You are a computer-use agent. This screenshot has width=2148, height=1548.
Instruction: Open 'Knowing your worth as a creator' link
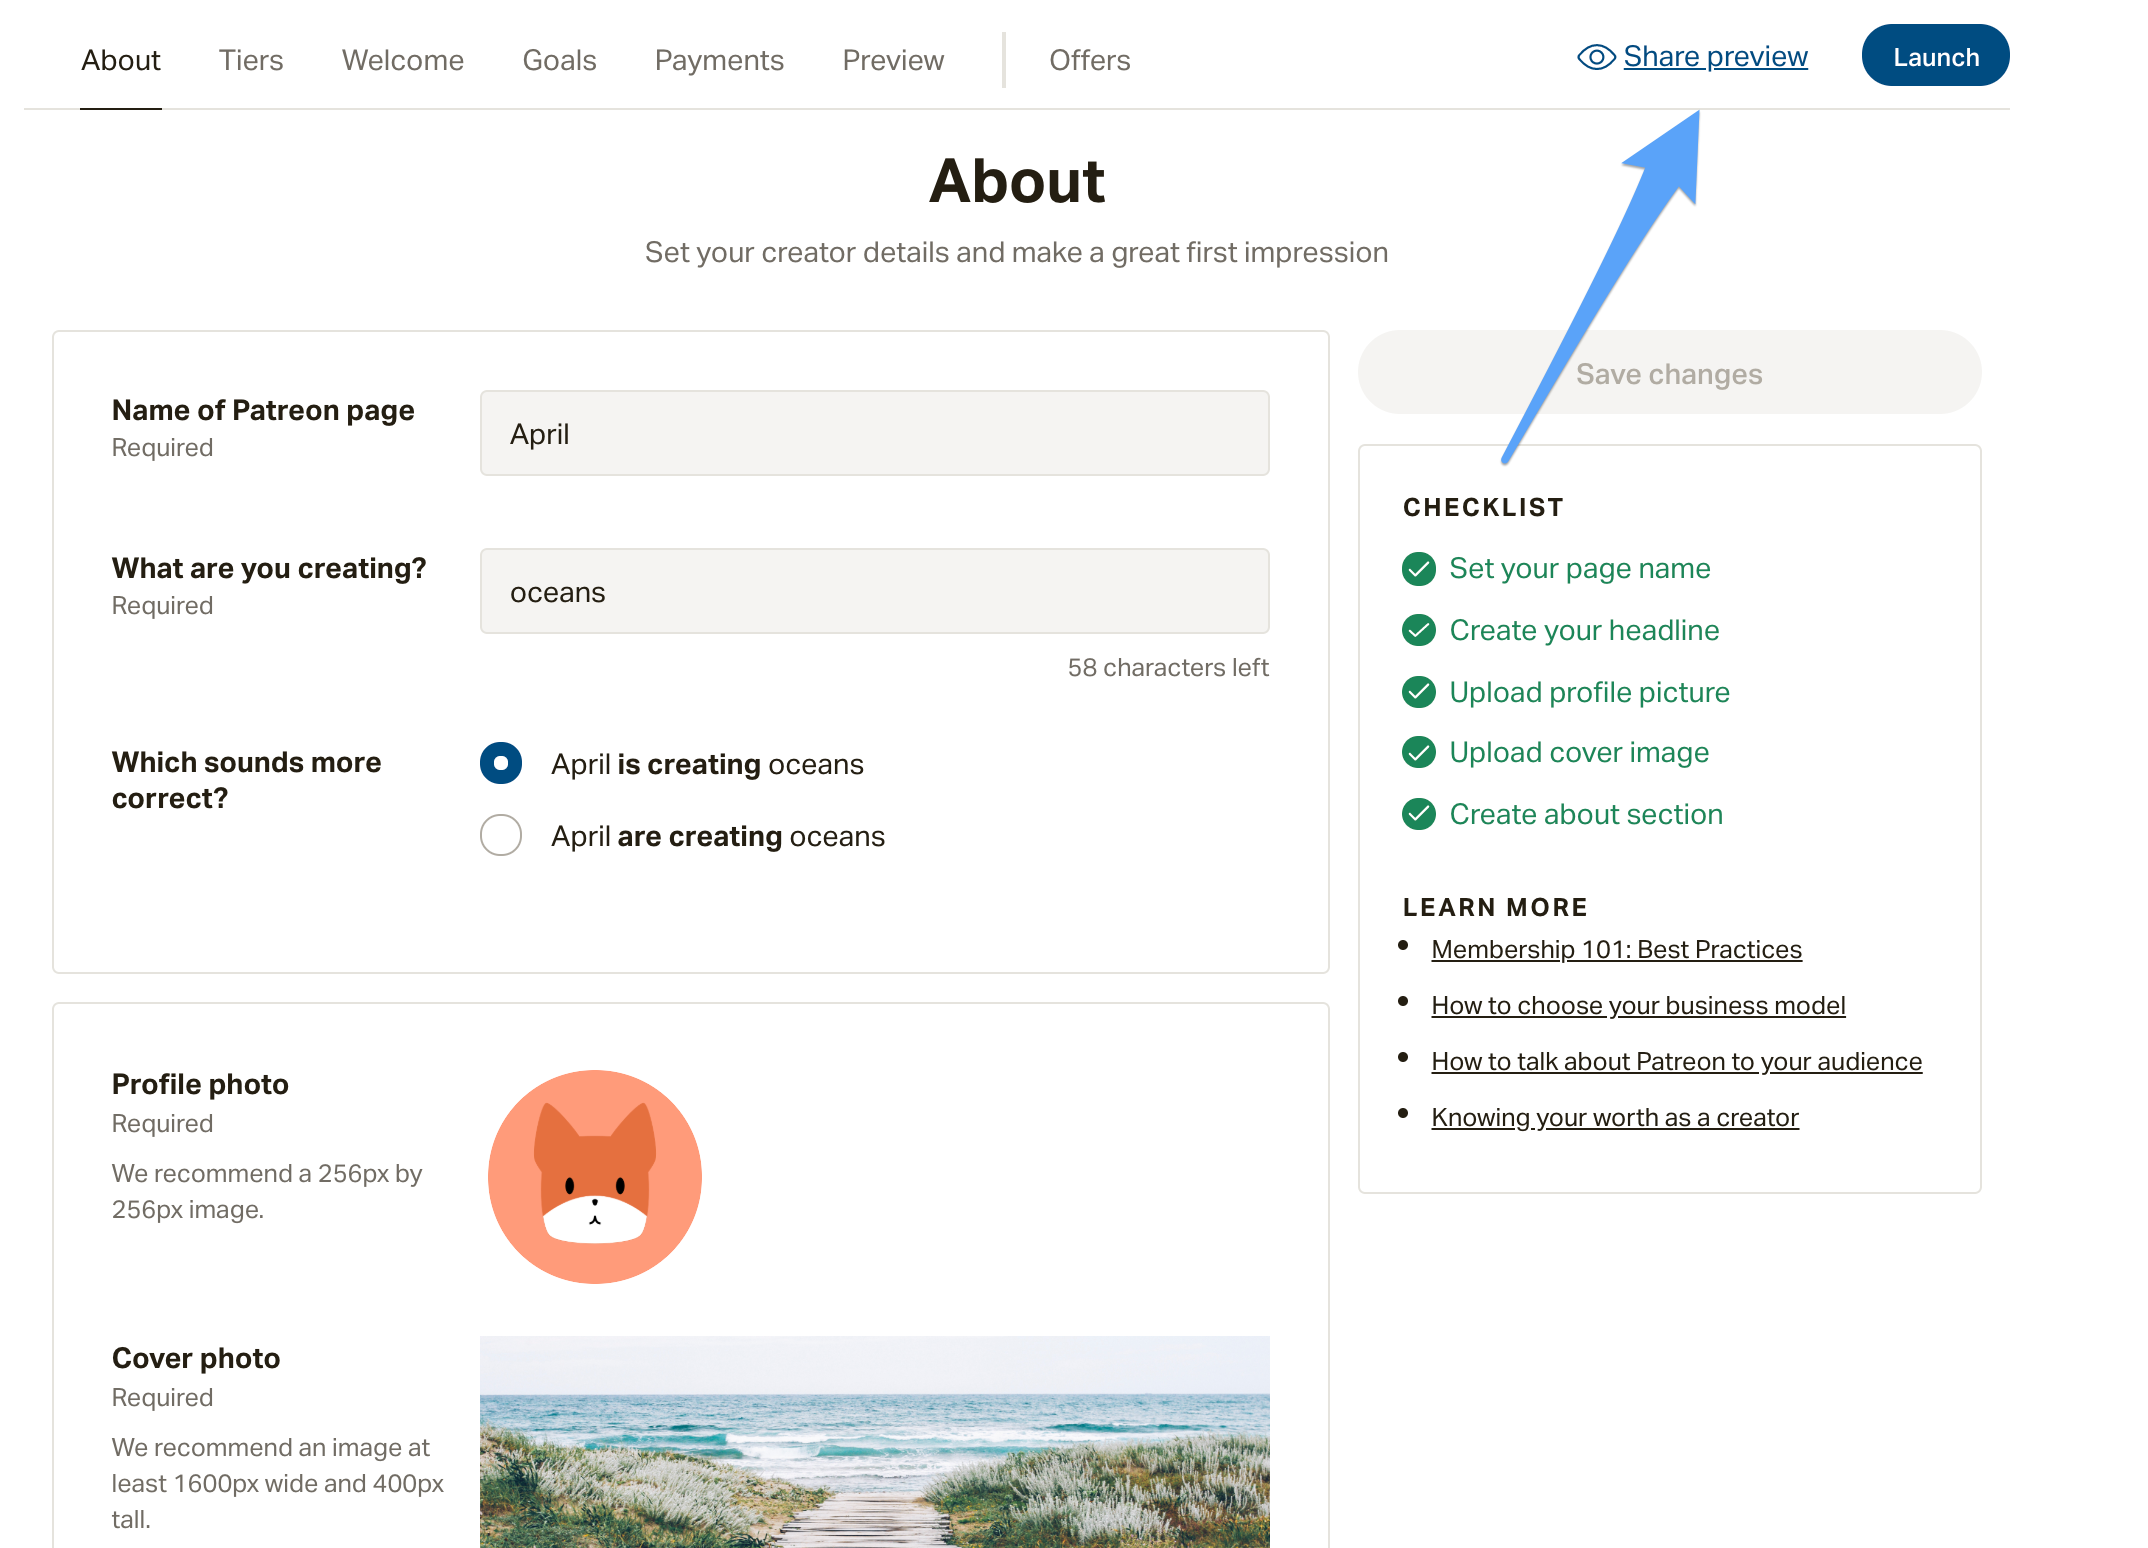[x=1614, y=1117]
